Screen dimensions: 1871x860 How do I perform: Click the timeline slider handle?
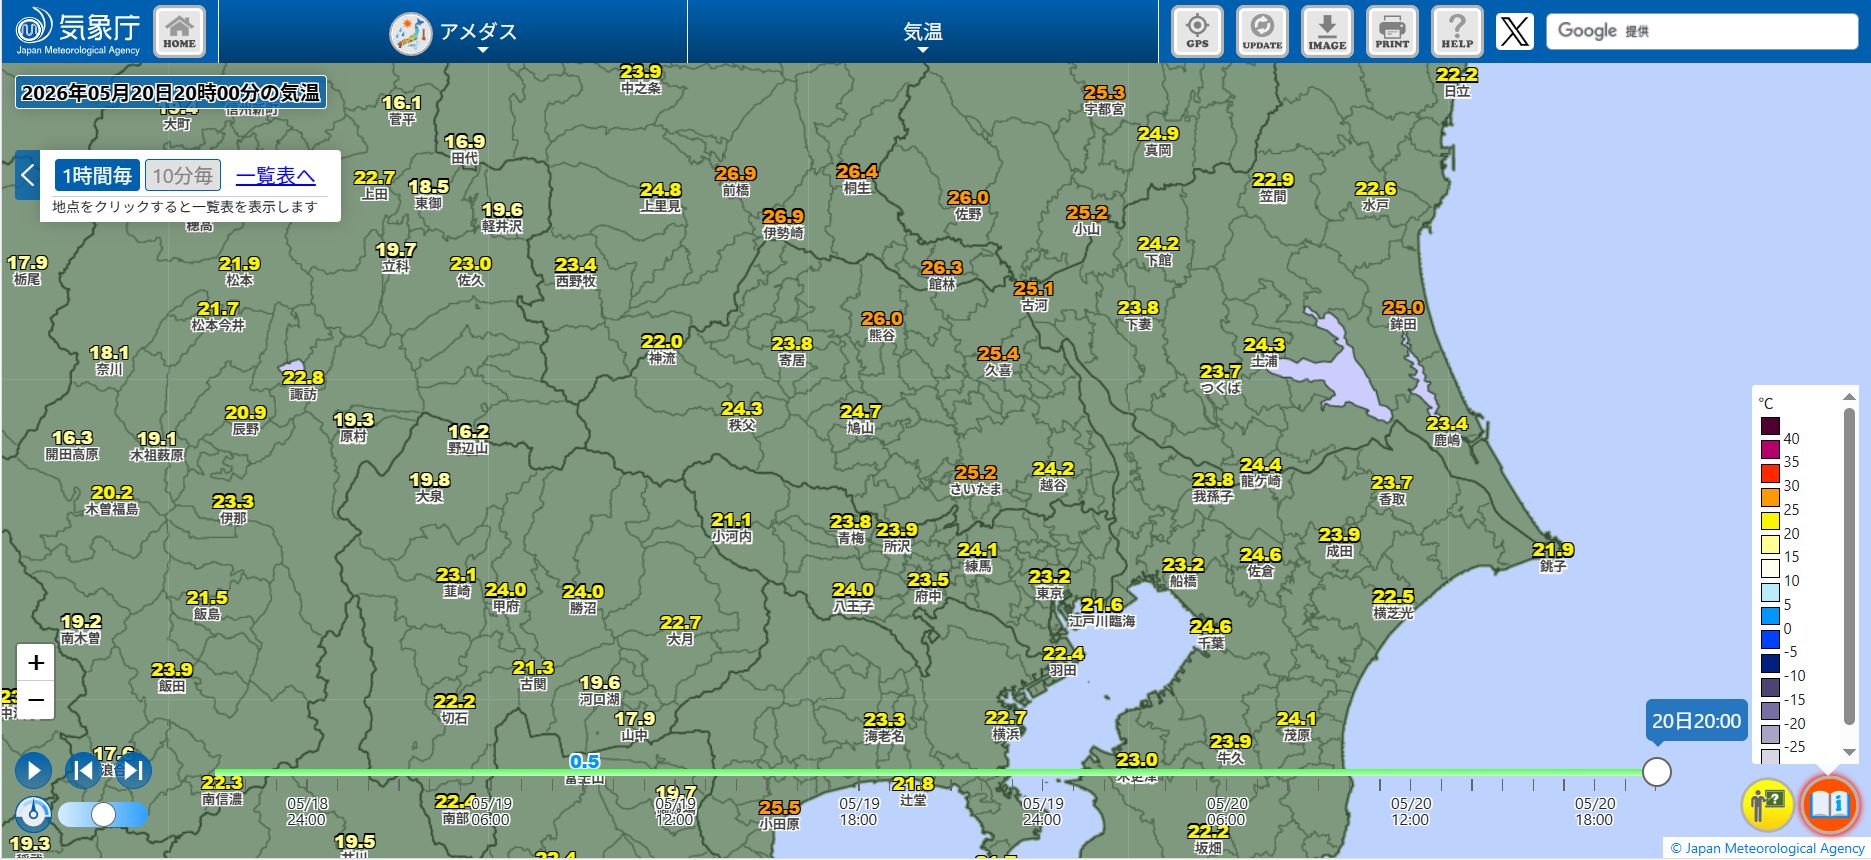tap(1657, 772)
